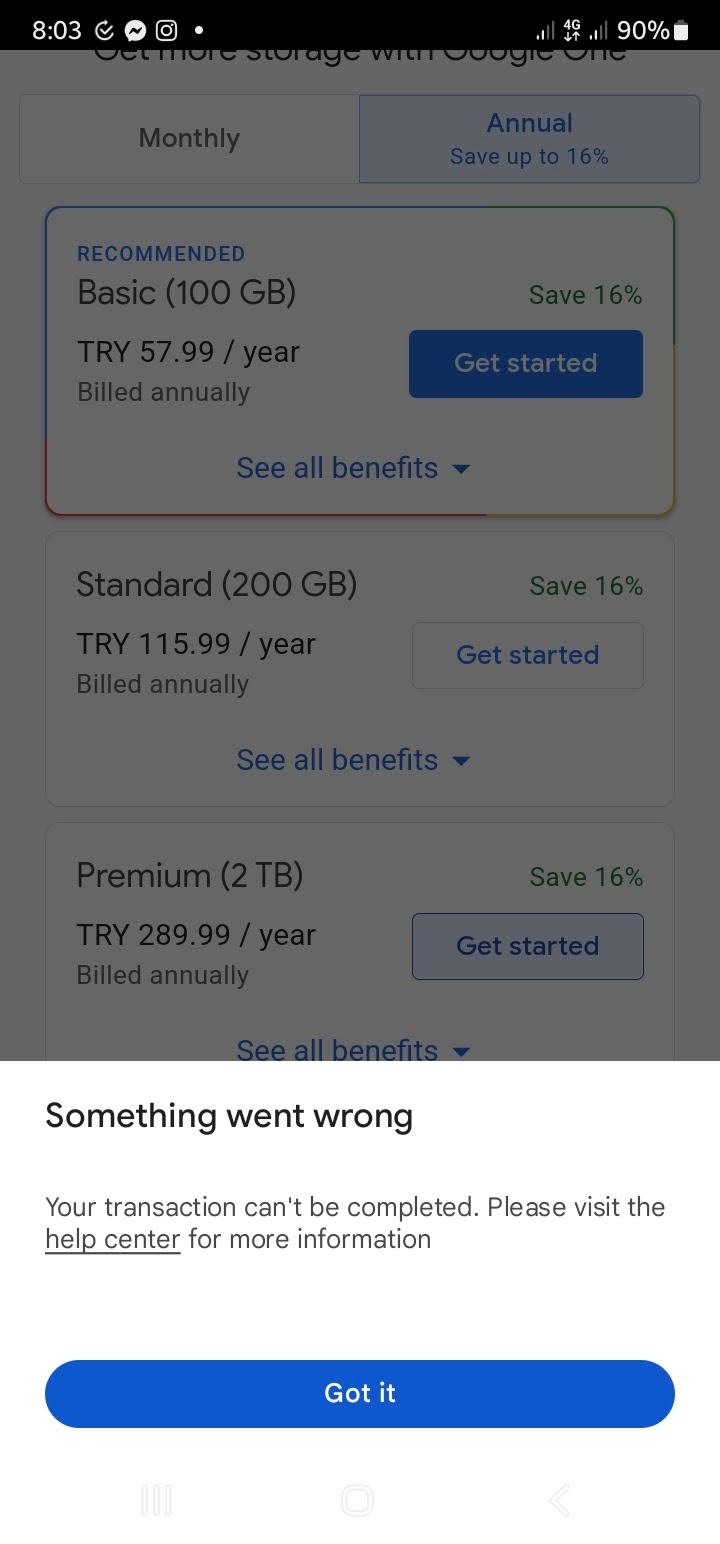This screenshot has height=1544, width=720.
Task: Tap the Messenger notification icon
Action: pyautogui.click(x=135, y=31)
